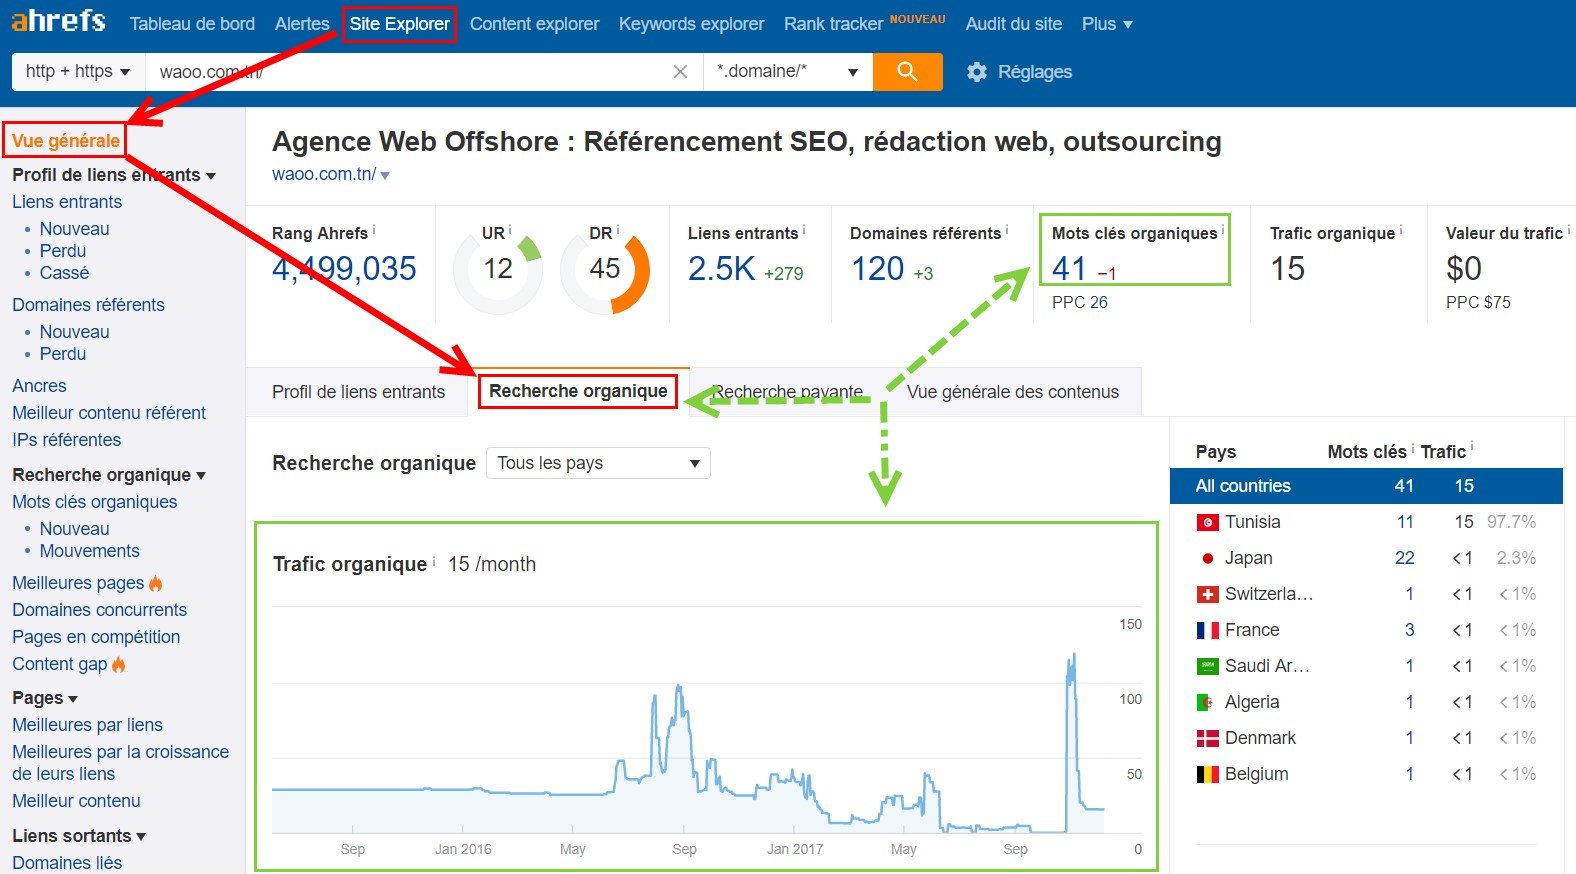
Task: Open Alertes in top navigation
Action: click(x=302, y=24)
